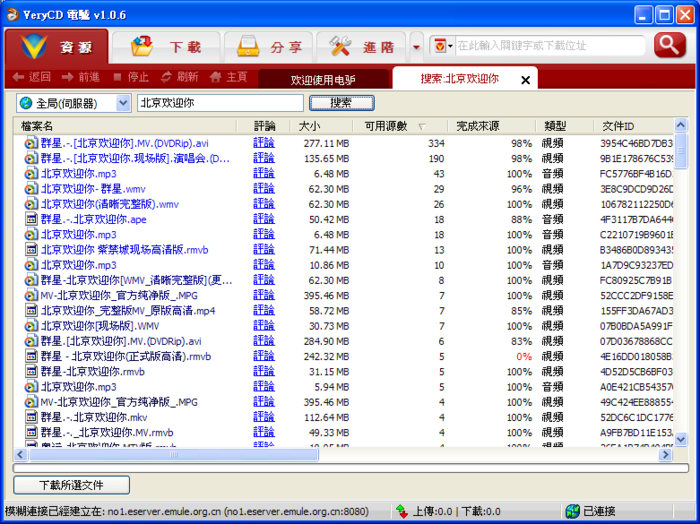Click upload/download arrows status icon
This screenshot has width=700, height=524.
click(402, 511)
